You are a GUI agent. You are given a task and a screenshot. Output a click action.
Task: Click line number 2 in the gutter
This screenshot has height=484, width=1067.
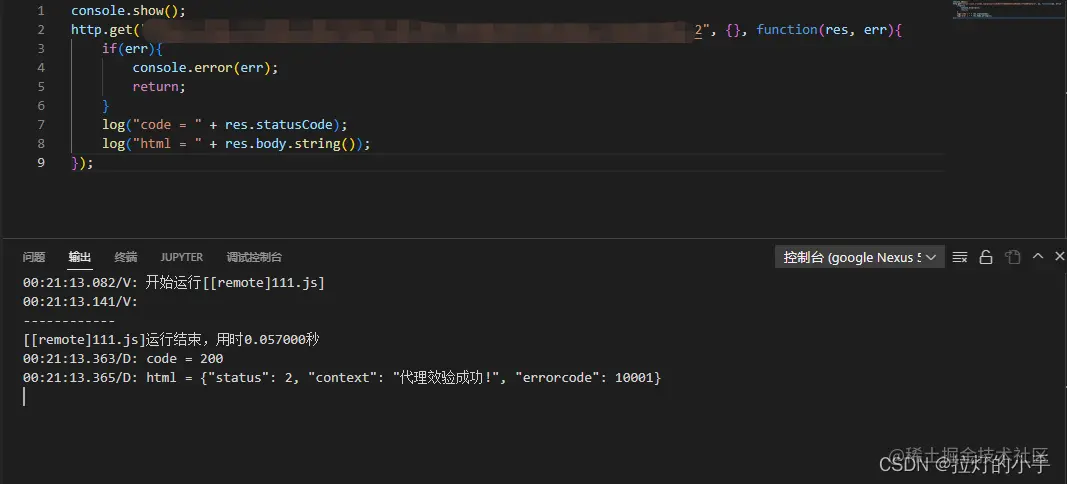pyautogui.click(x=42, y=30)
